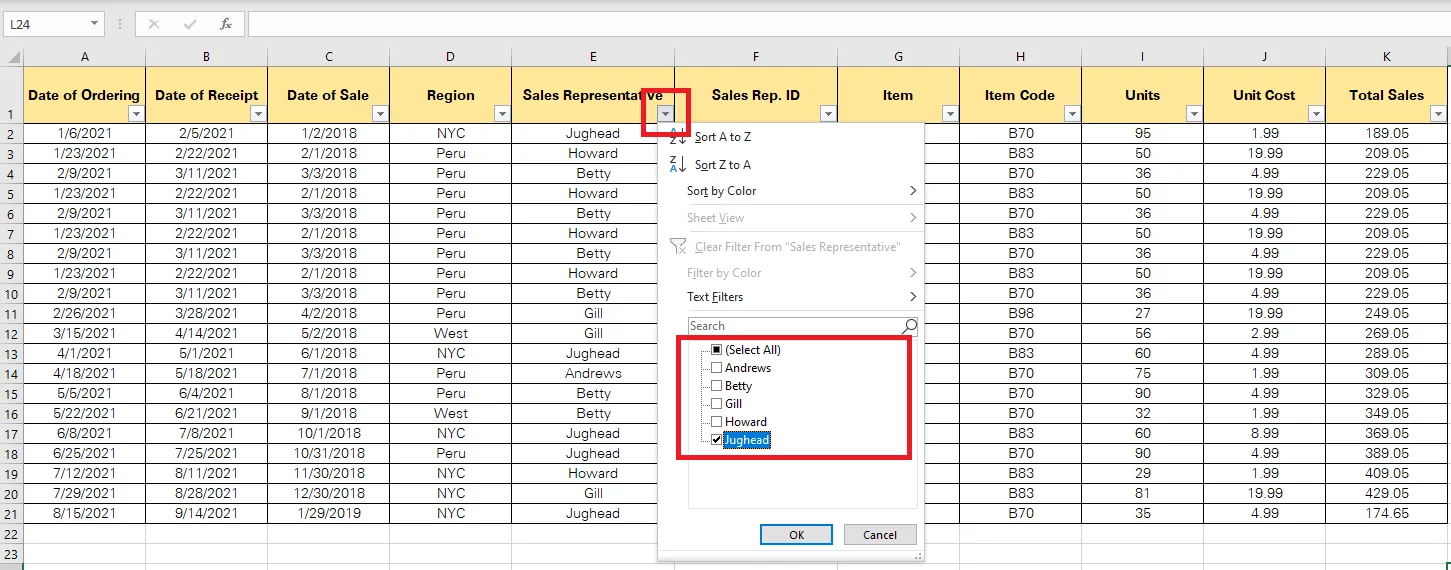Click Total Sales value 269.05
Viewport: 1451px width, 570px height.
(1387, 334)
